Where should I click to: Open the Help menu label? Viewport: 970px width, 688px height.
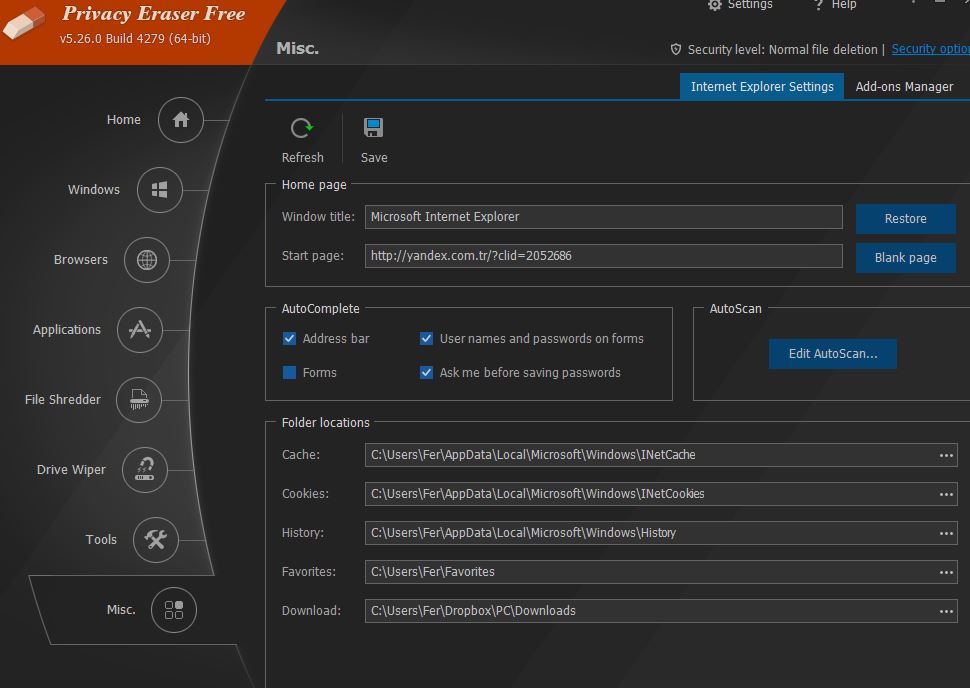coord(844,5)
